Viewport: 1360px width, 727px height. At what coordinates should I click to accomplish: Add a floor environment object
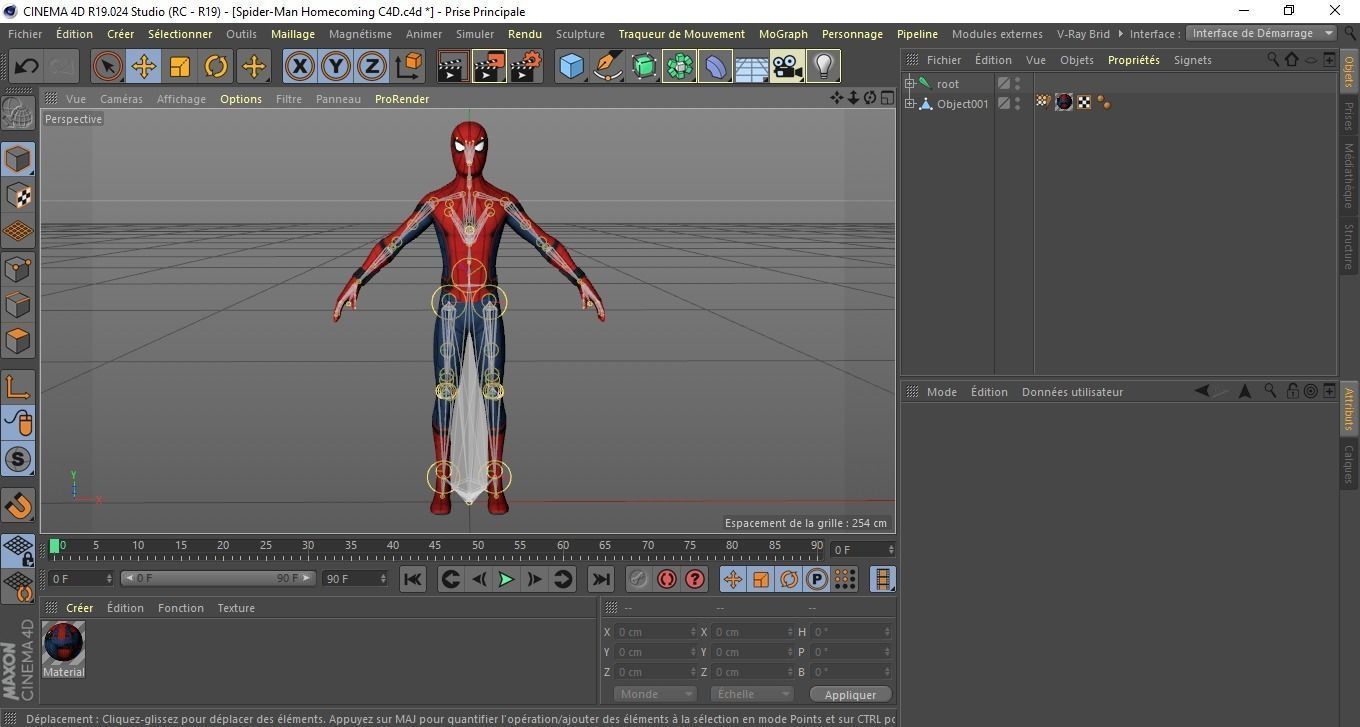pos(751,67)
